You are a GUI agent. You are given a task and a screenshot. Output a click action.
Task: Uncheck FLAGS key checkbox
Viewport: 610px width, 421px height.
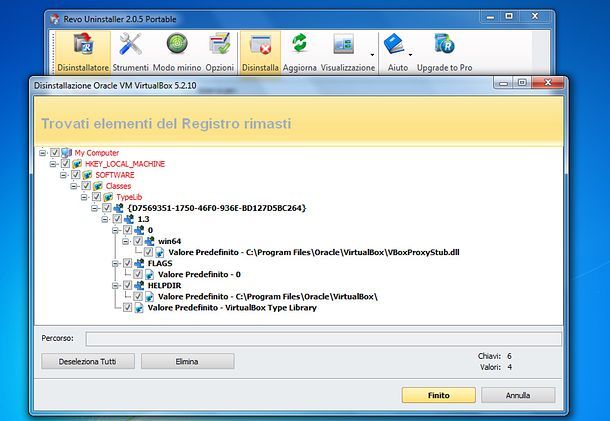point(128,263)
